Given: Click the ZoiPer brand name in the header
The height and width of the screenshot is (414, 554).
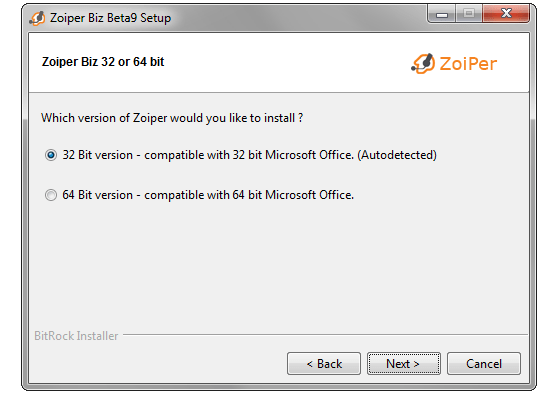Looking at the screenshot, I should tap(468, 64).
